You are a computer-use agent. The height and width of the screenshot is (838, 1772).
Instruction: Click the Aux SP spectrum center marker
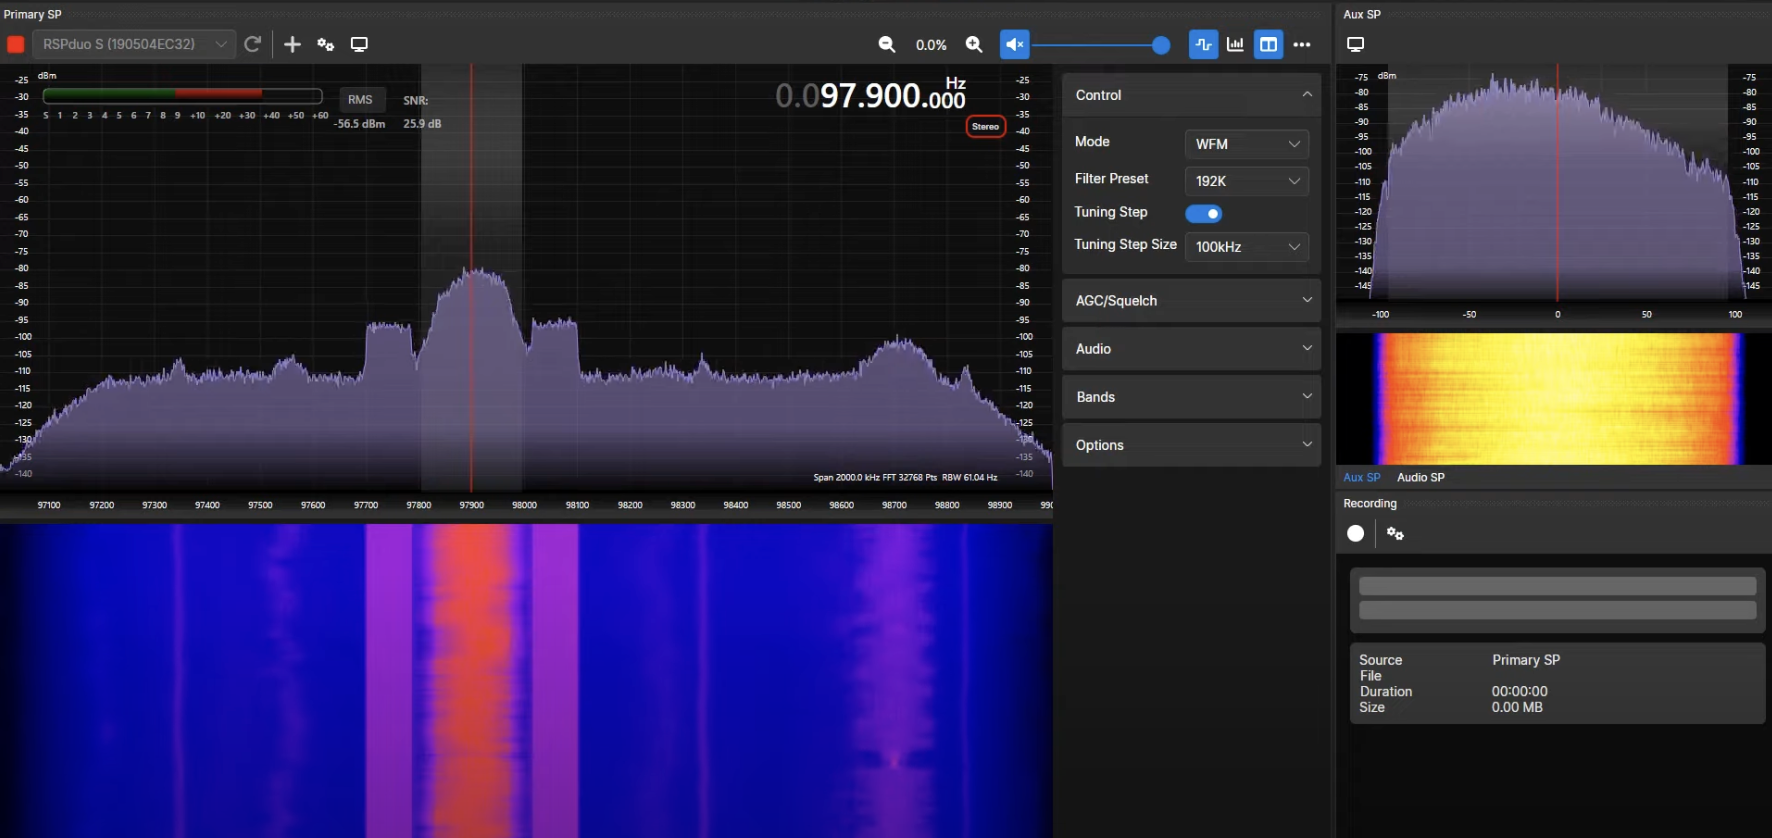tap(1557, 182)
